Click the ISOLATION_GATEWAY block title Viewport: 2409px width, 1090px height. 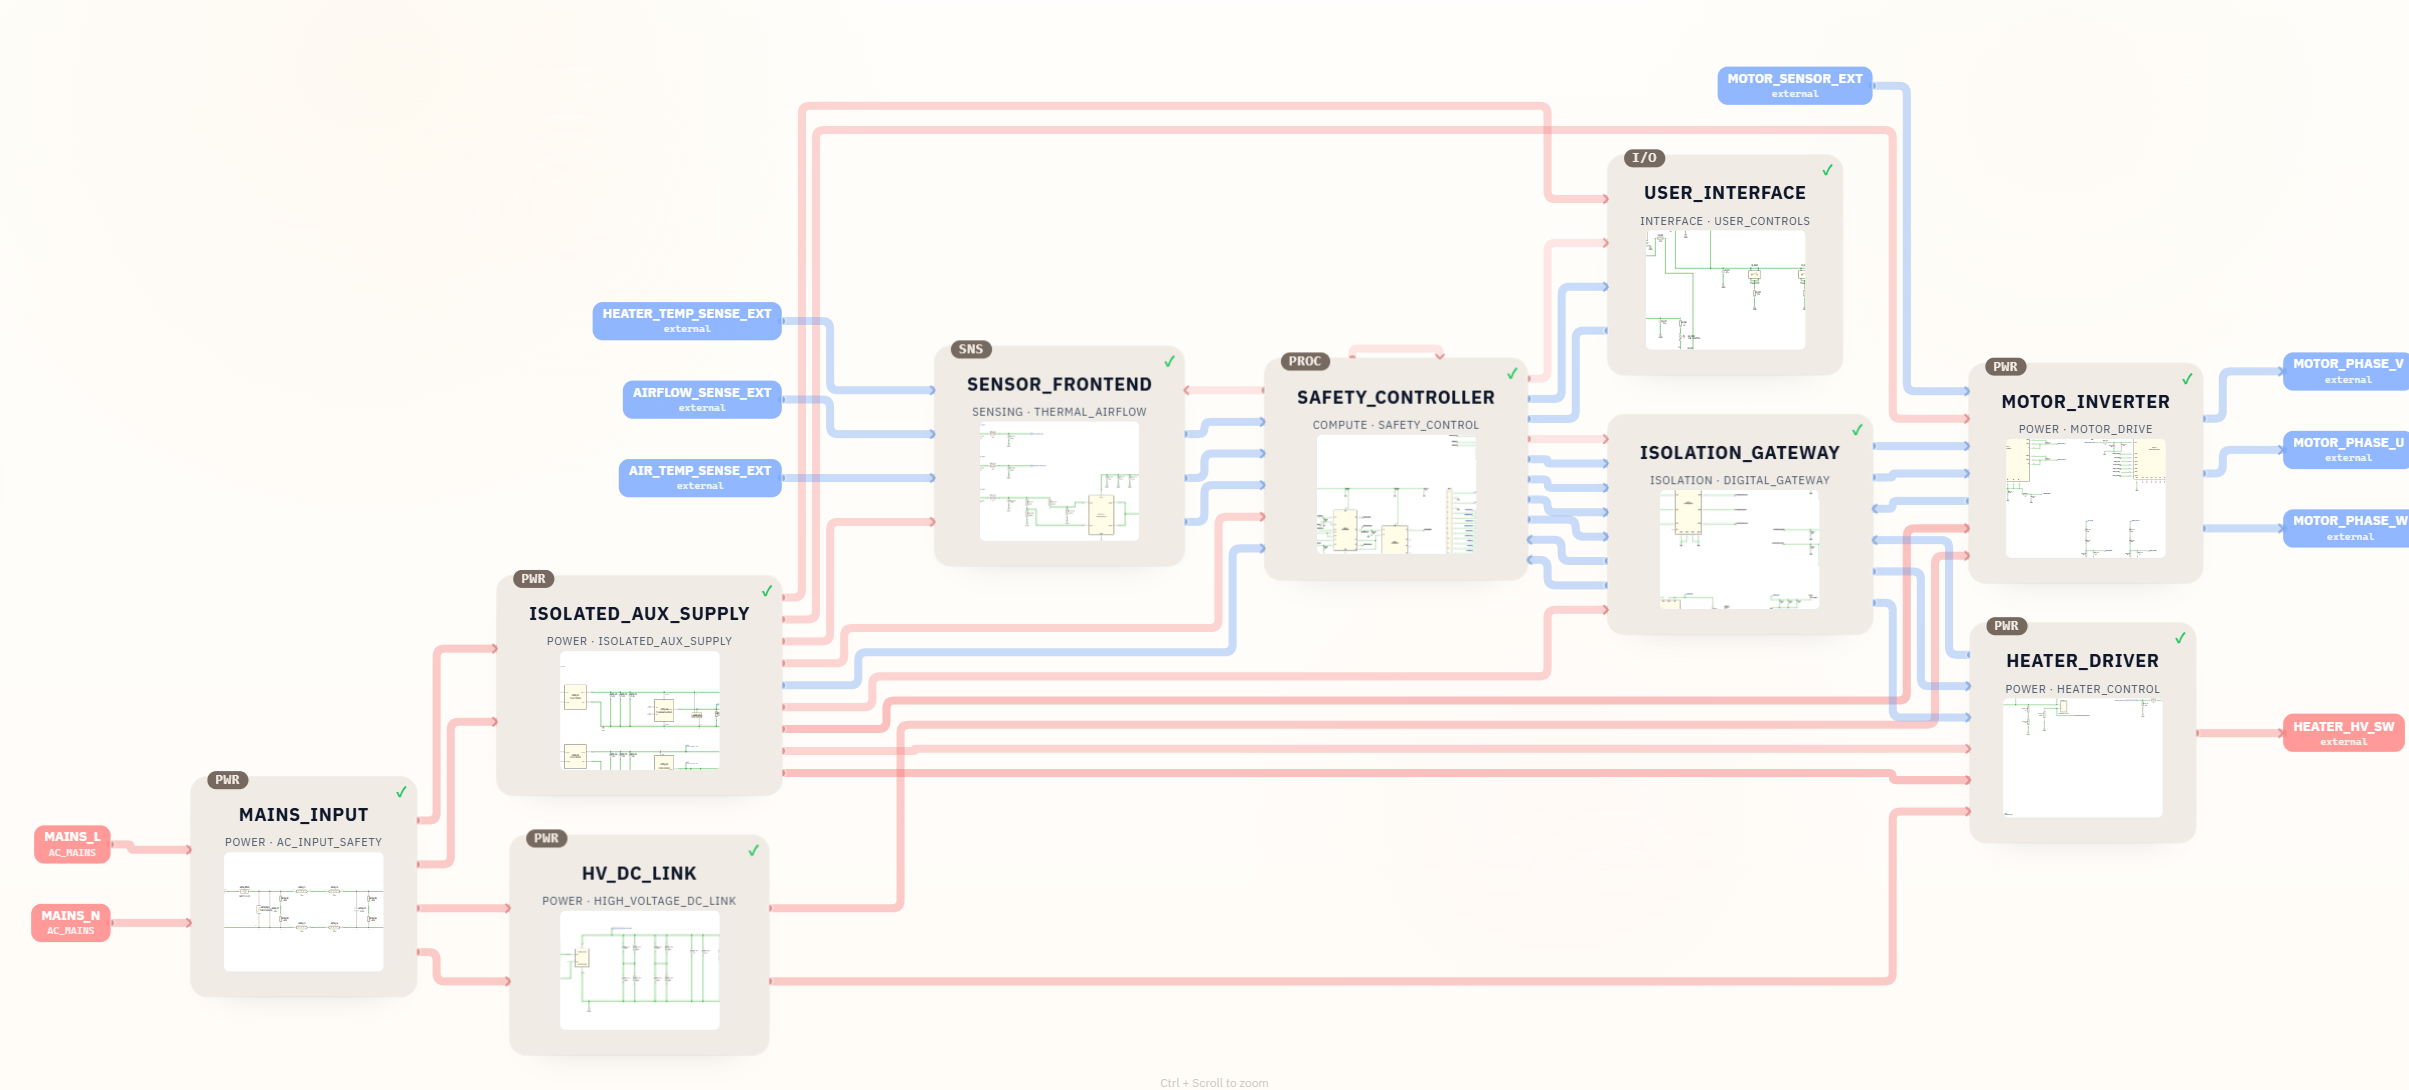tap(1740, 453)
